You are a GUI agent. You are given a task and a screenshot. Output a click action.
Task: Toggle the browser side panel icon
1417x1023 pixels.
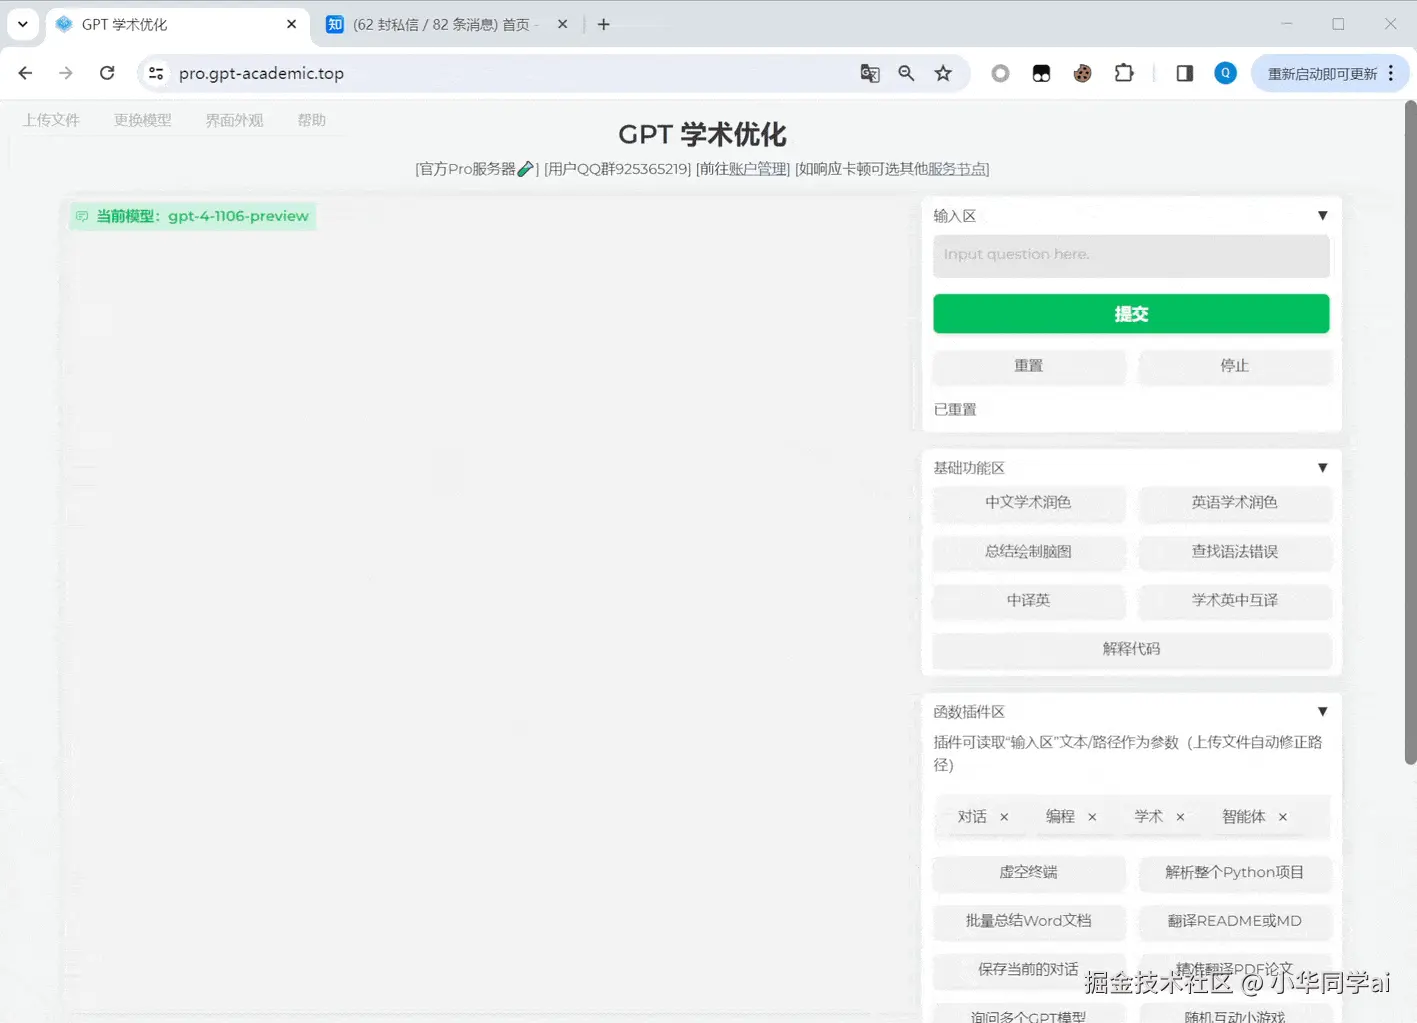(1185, 73)
